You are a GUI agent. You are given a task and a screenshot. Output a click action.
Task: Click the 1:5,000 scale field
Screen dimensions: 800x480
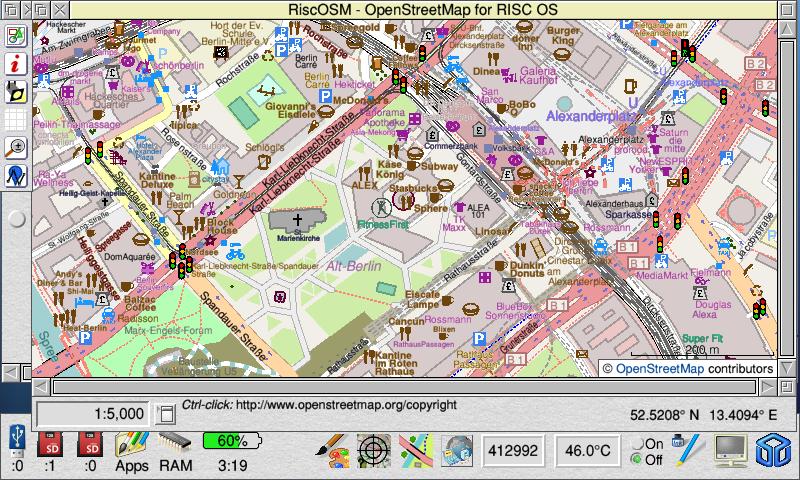(94, 413)
